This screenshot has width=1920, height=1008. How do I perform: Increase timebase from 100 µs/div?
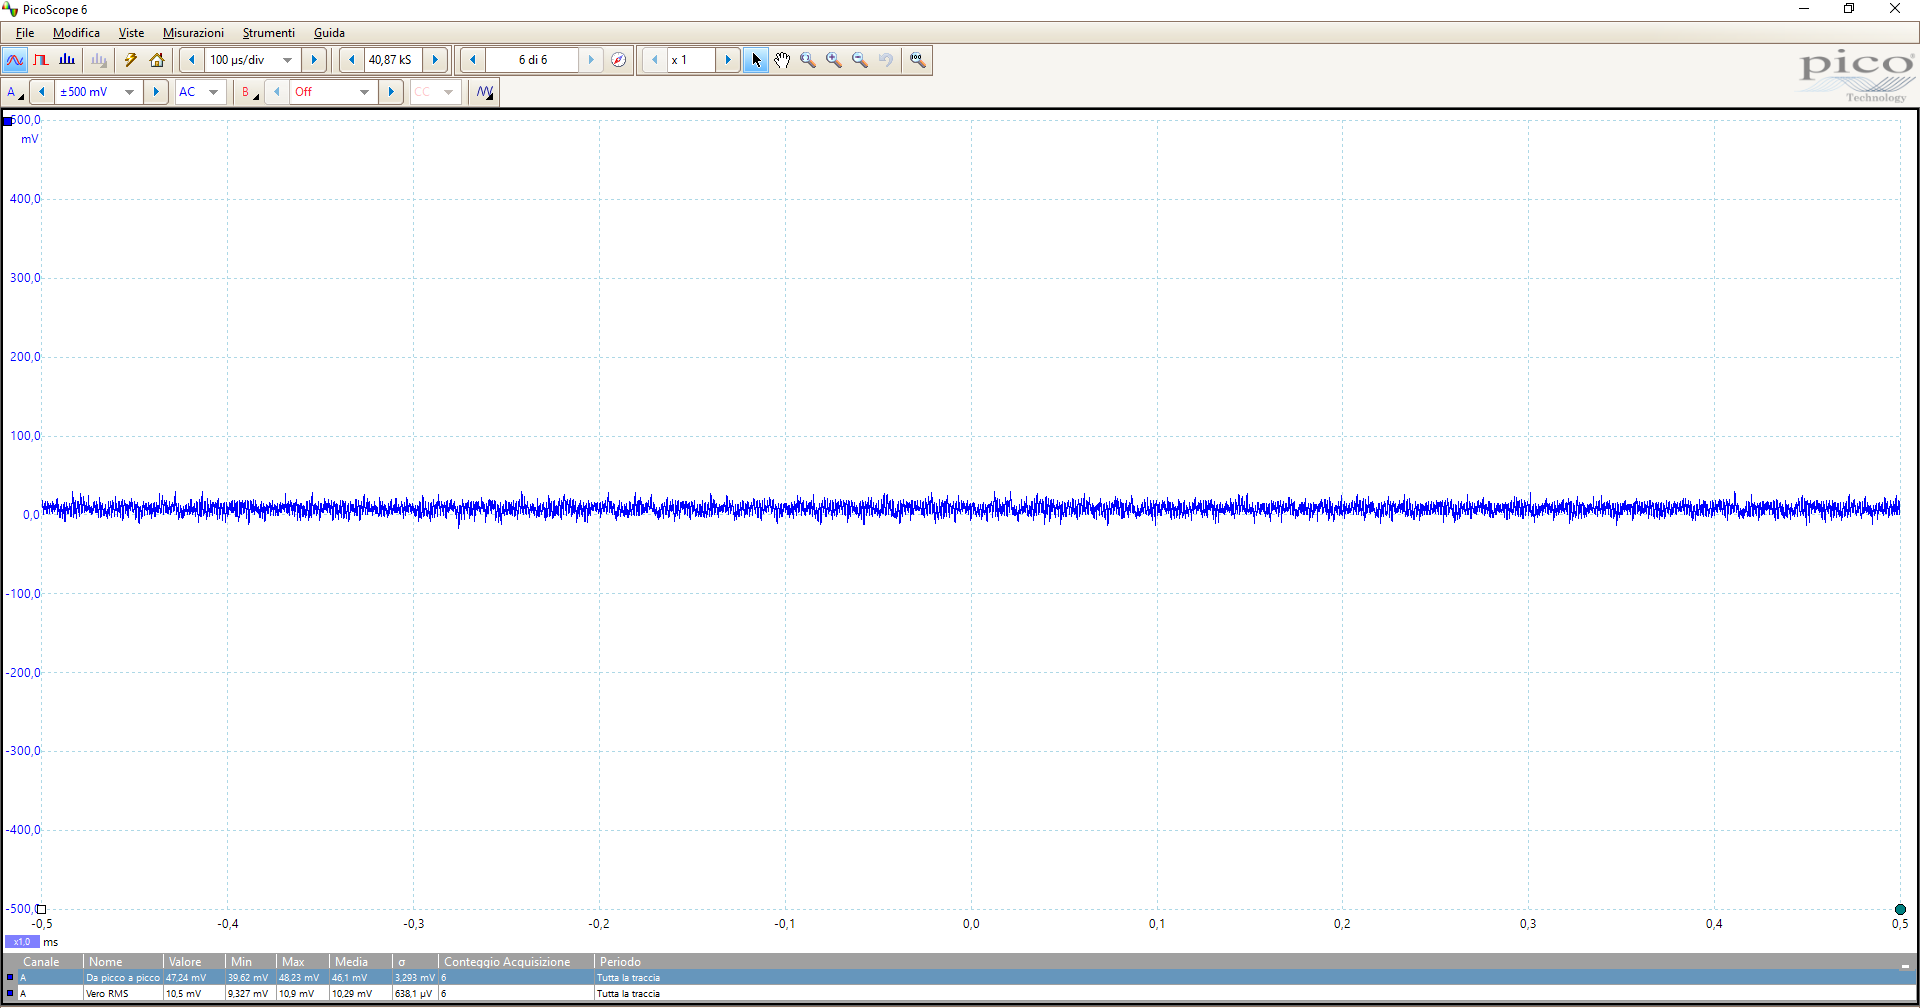click(314, 60)
